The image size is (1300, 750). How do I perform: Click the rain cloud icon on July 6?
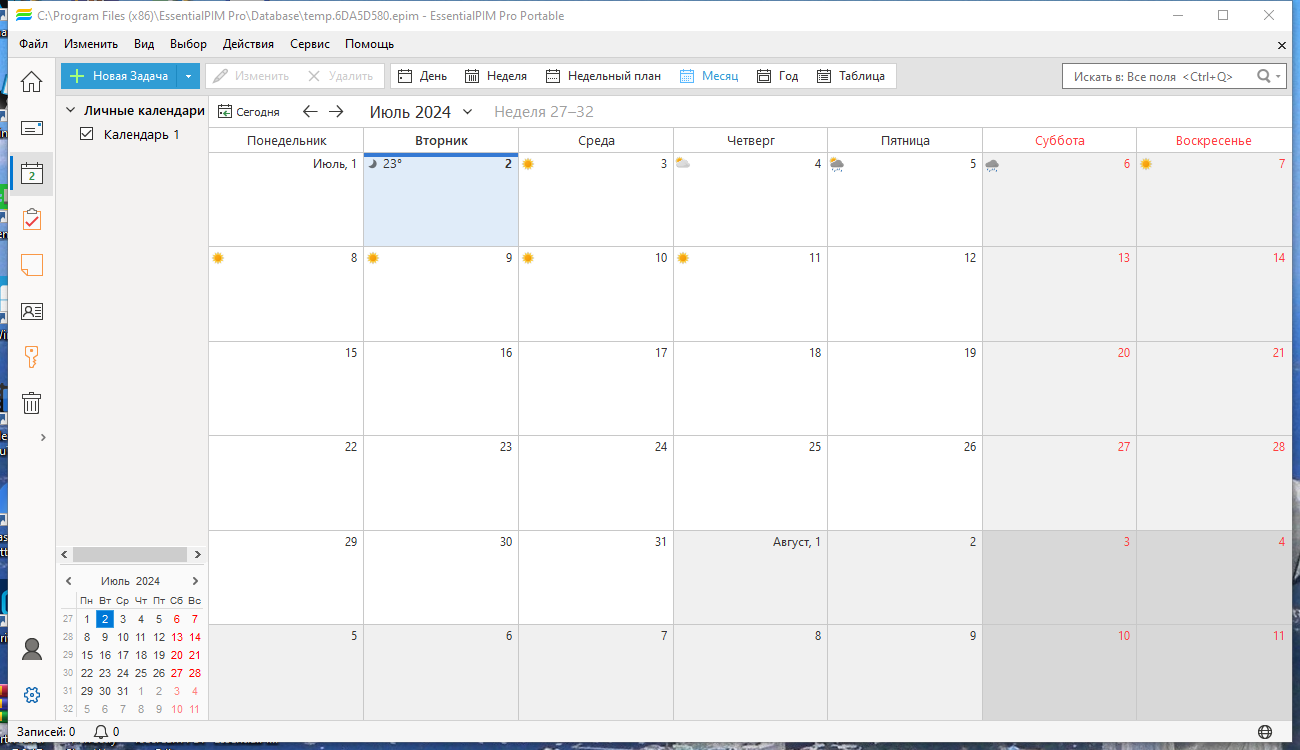click(991, 164)
